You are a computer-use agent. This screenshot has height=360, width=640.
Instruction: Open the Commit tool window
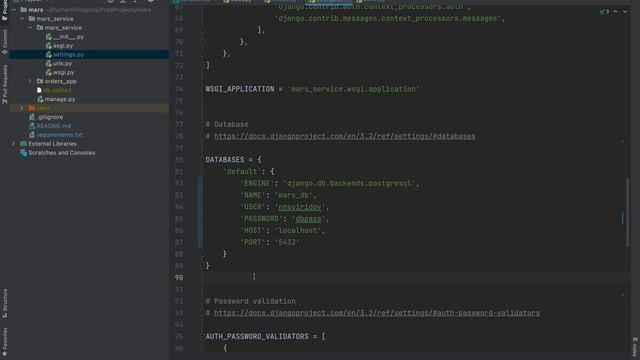pos(4,42)
